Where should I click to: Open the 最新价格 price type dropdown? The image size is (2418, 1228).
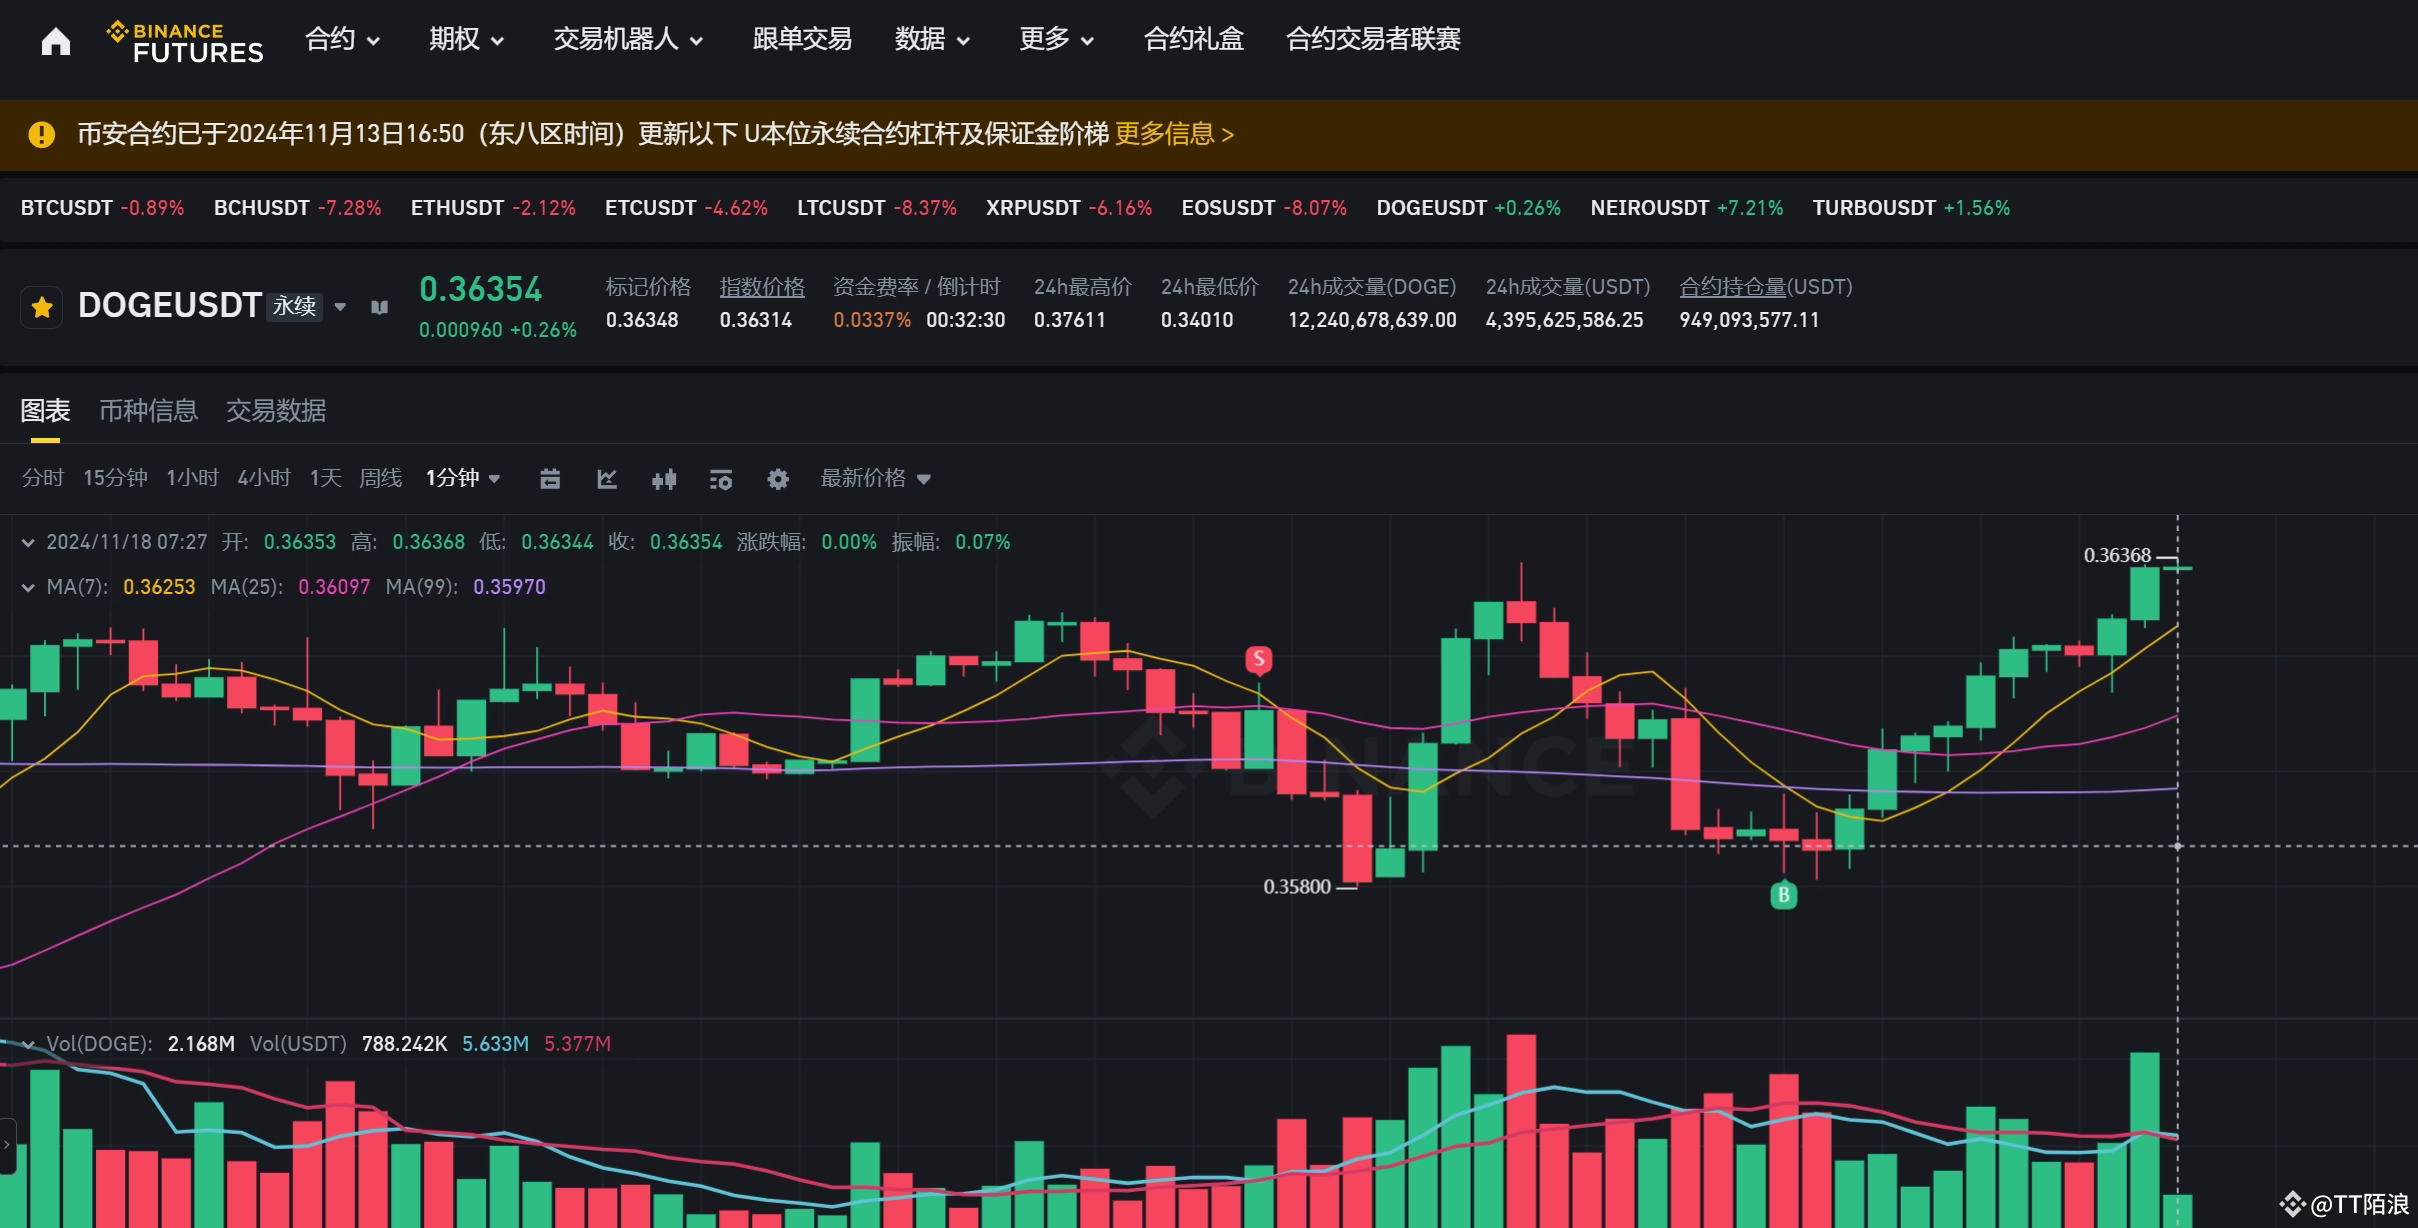point(873,478)
